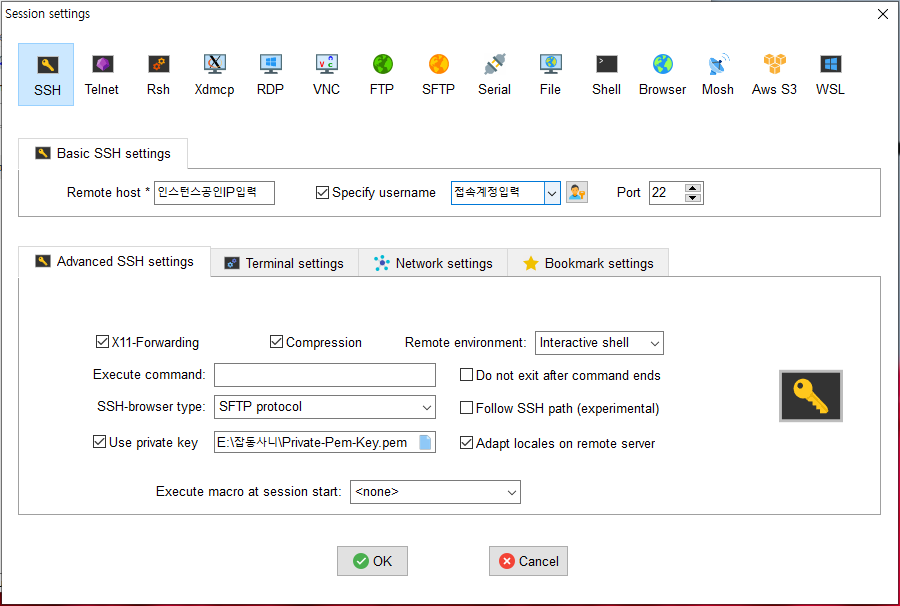Close the Session settings dialog
Screen dimensions: 900x606
point(883,14)
